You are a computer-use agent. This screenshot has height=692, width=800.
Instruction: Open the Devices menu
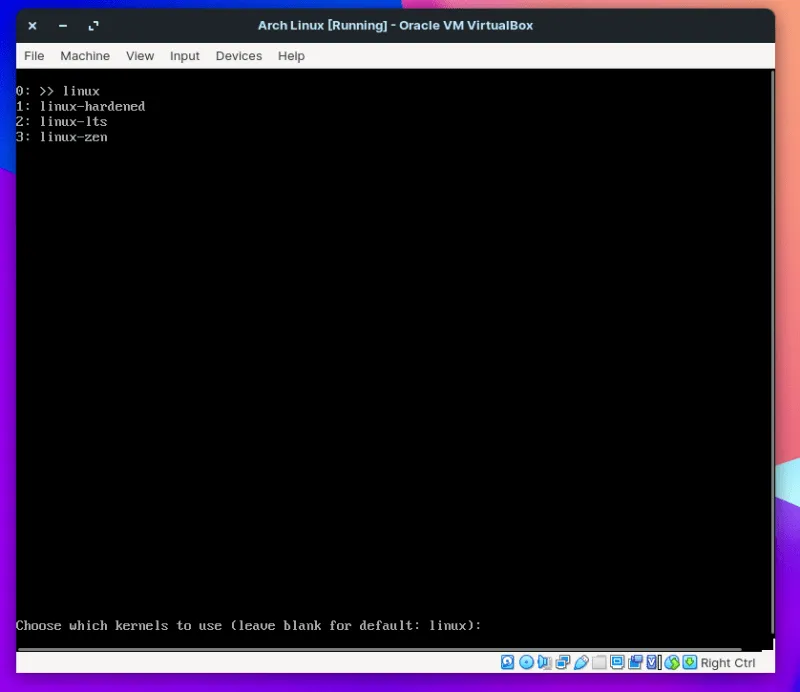pyautogui.click(x=238, y=56)
